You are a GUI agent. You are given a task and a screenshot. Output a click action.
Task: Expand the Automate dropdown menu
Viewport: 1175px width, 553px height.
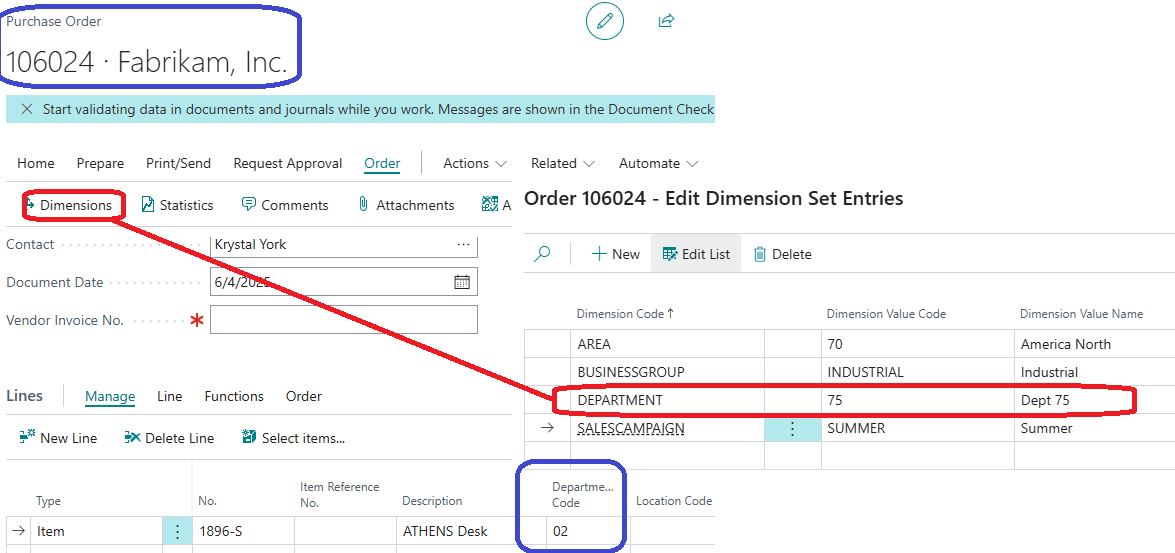pos(659,163)
